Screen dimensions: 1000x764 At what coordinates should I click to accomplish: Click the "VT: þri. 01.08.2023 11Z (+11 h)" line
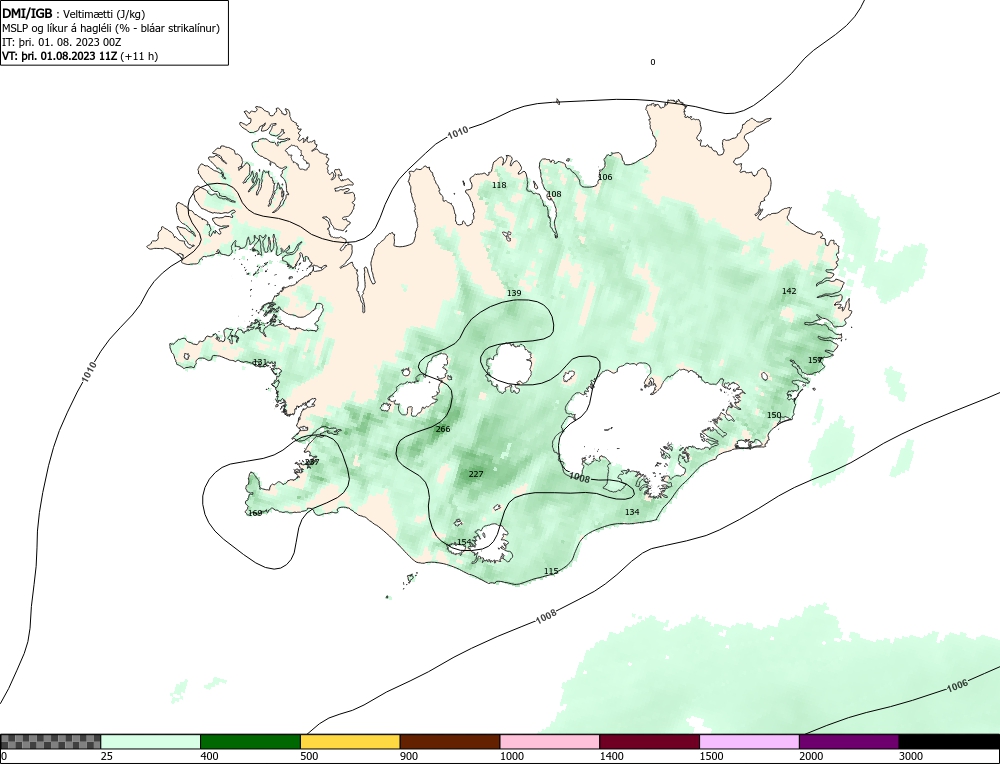click(80, 55)
